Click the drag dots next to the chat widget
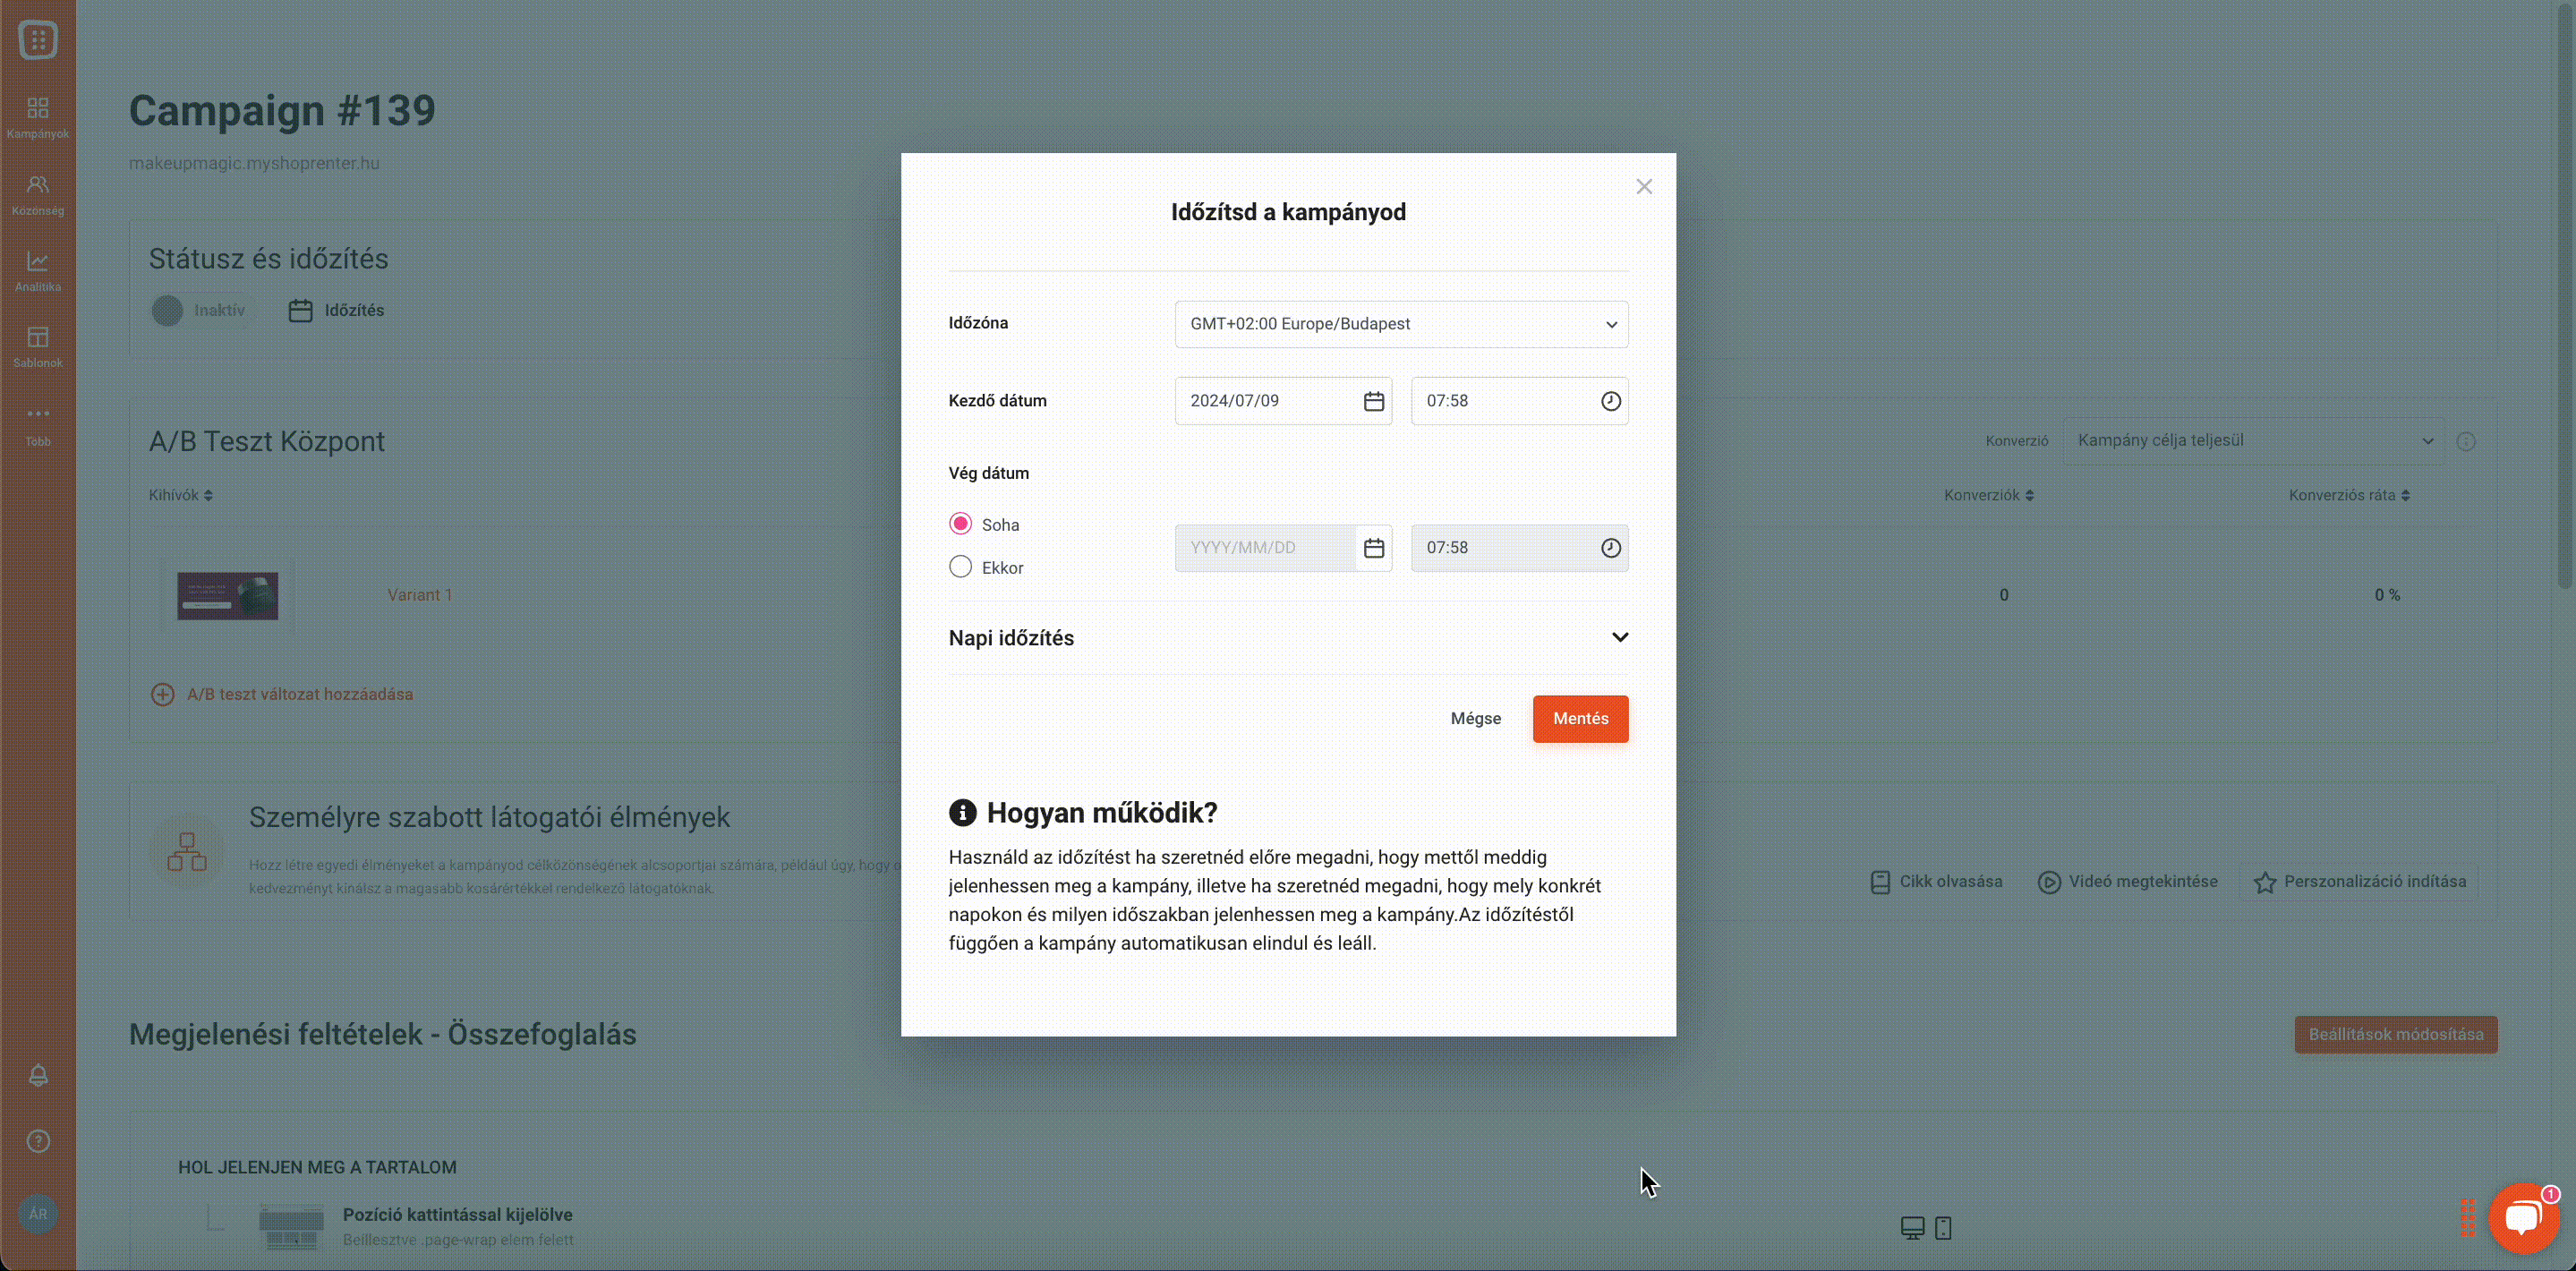This screenshot has height=1271, width=2576. (2467, 1218)
